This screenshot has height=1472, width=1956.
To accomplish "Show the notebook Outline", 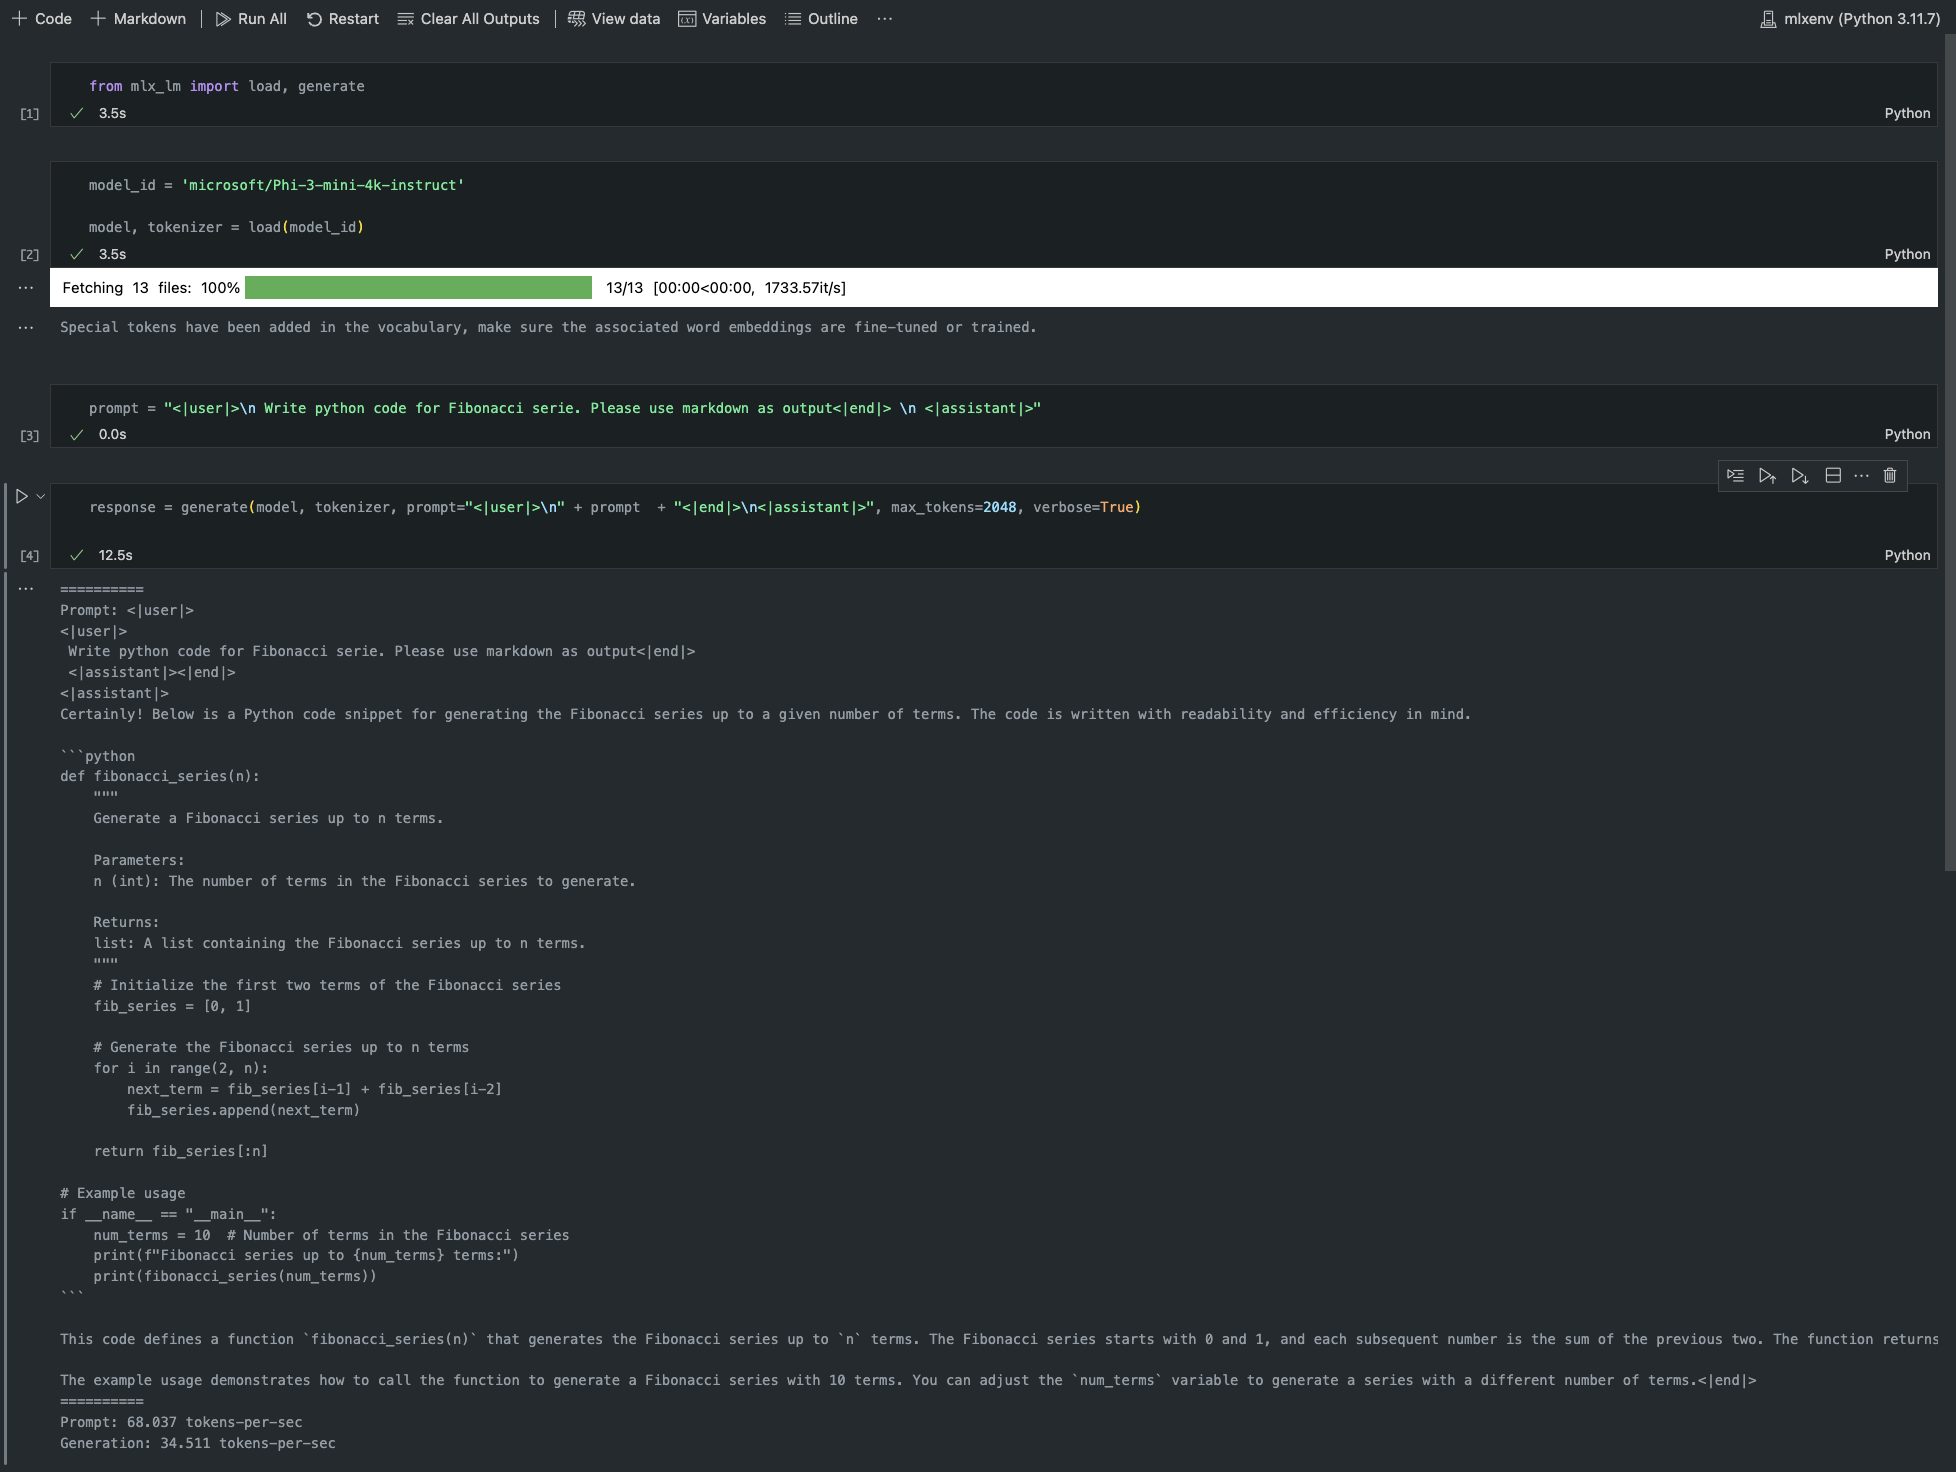I will tap(821, 19).
